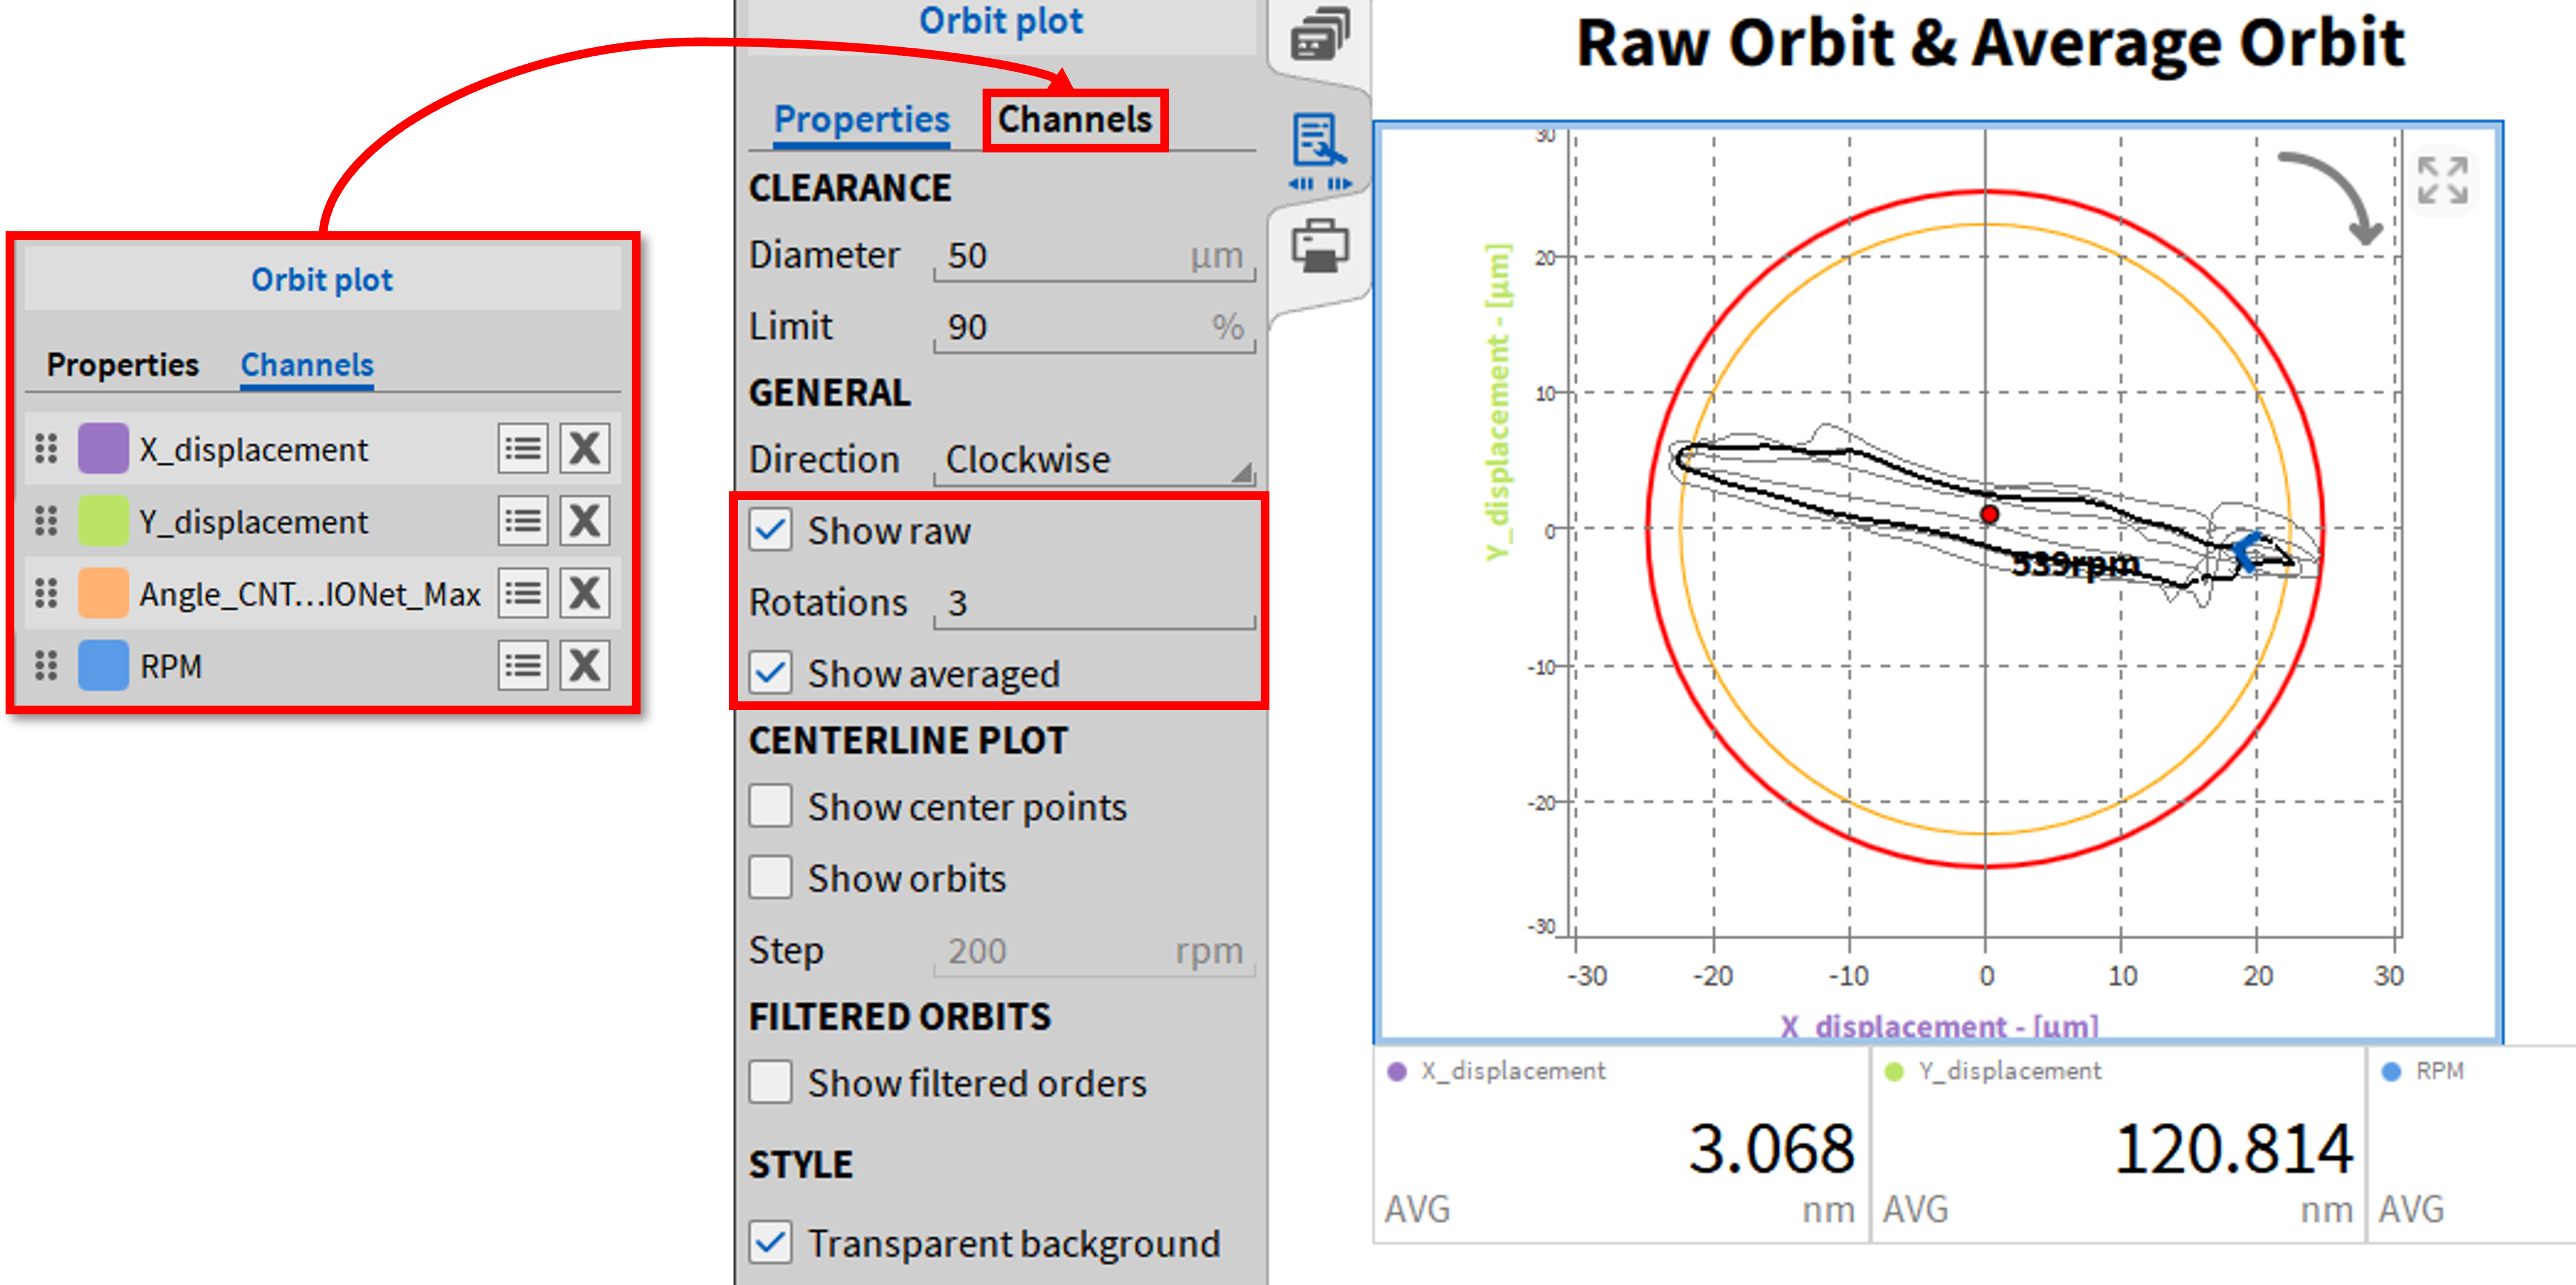Screen dimensions: 2576x1285
Task: Uncheck the Show raw checkbox
Action: tap(771, 530)
